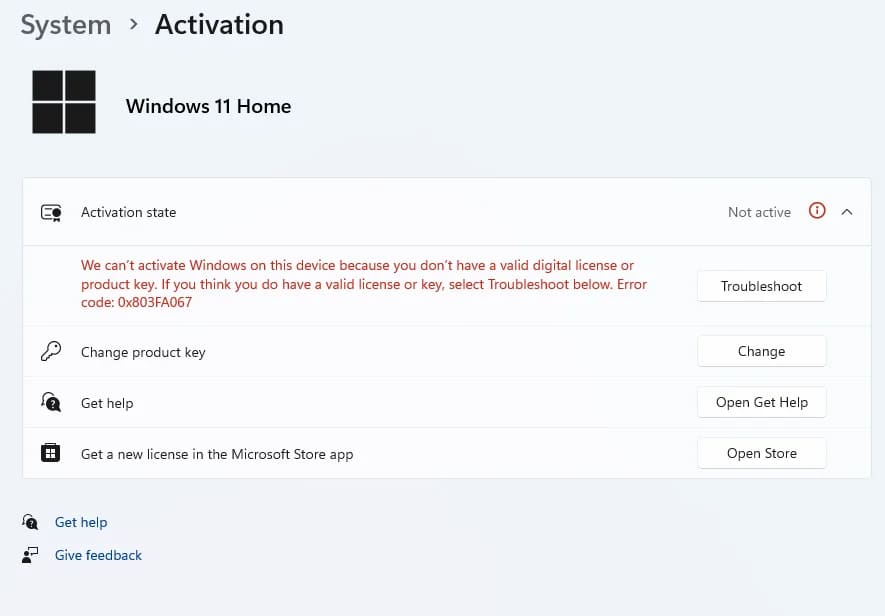Select the Activation breadcrumb title
885x616 pixels.
coord(220,25)
